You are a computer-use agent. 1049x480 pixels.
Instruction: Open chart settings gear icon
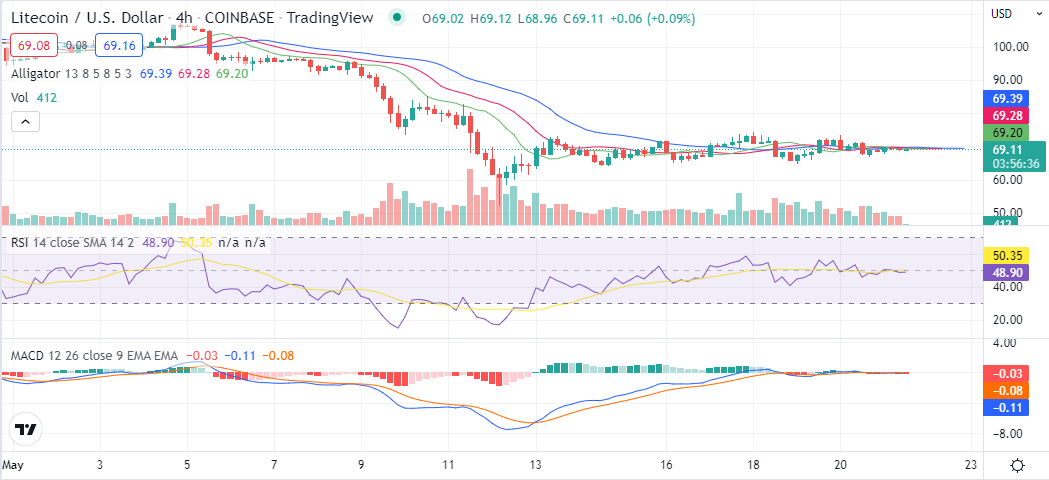point(1018,465)
